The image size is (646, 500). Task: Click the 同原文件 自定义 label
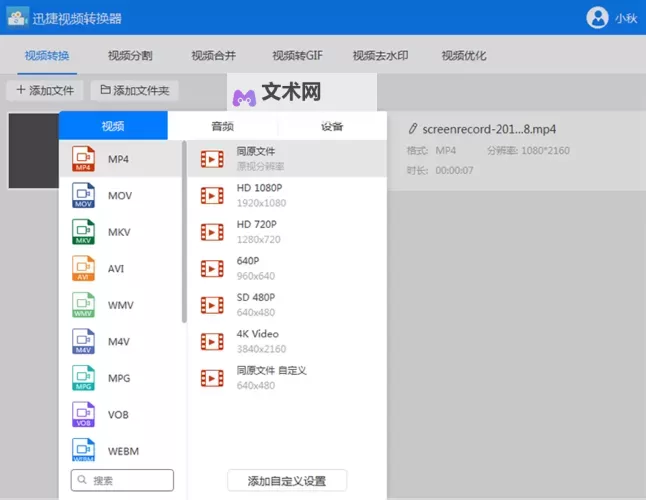click(272, 371)
